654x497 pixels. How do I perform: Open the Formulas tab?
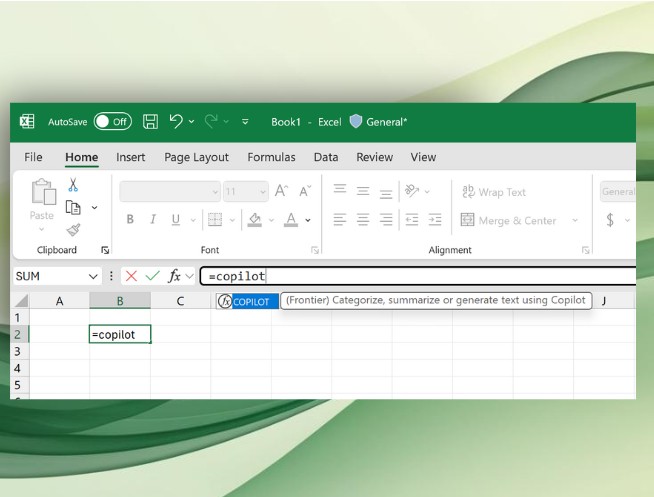click(x=272, y=157)
